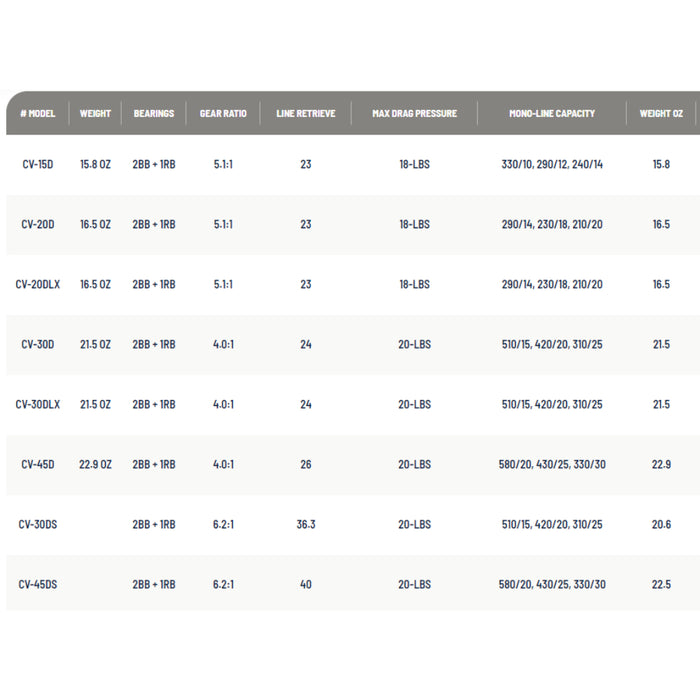The image size is (700, 700).
Task: Click the CV-45D model name
Action: (x=38, y=464)
